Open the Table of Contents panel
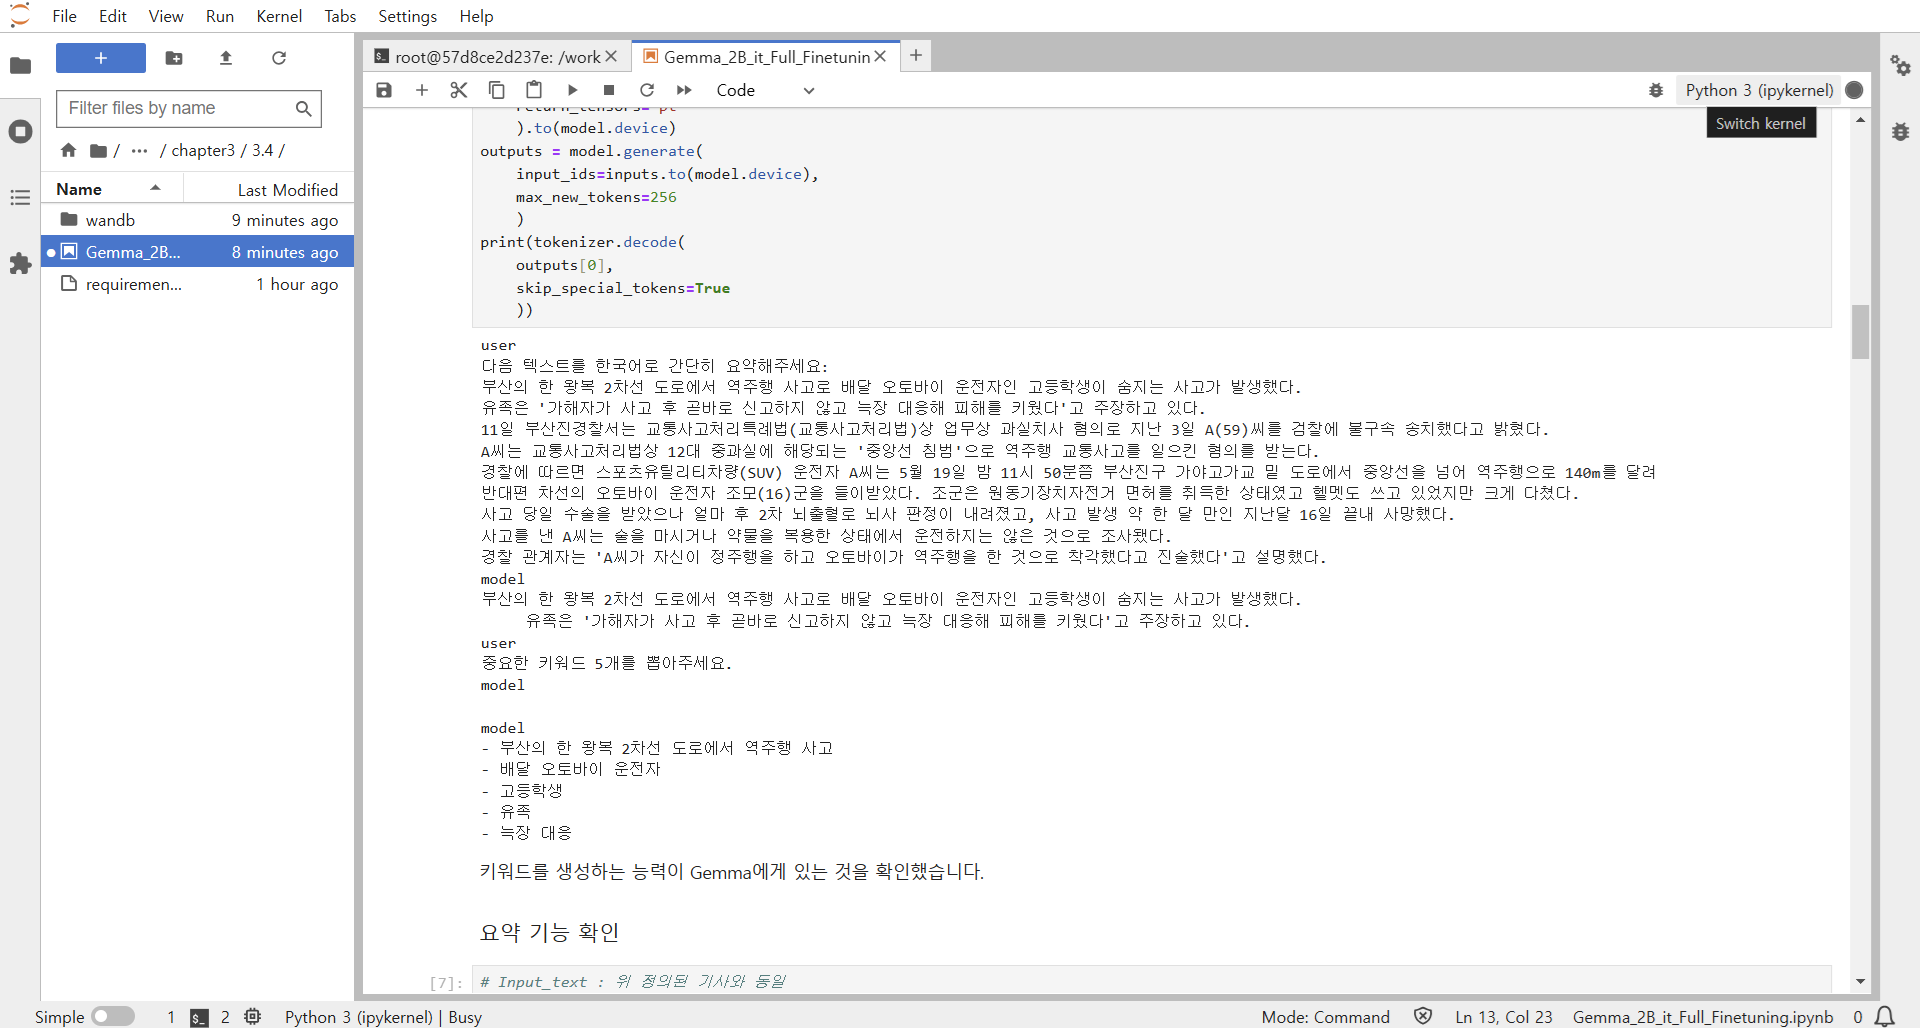Screen dimensions: 1920x1028 coord(20,198)
